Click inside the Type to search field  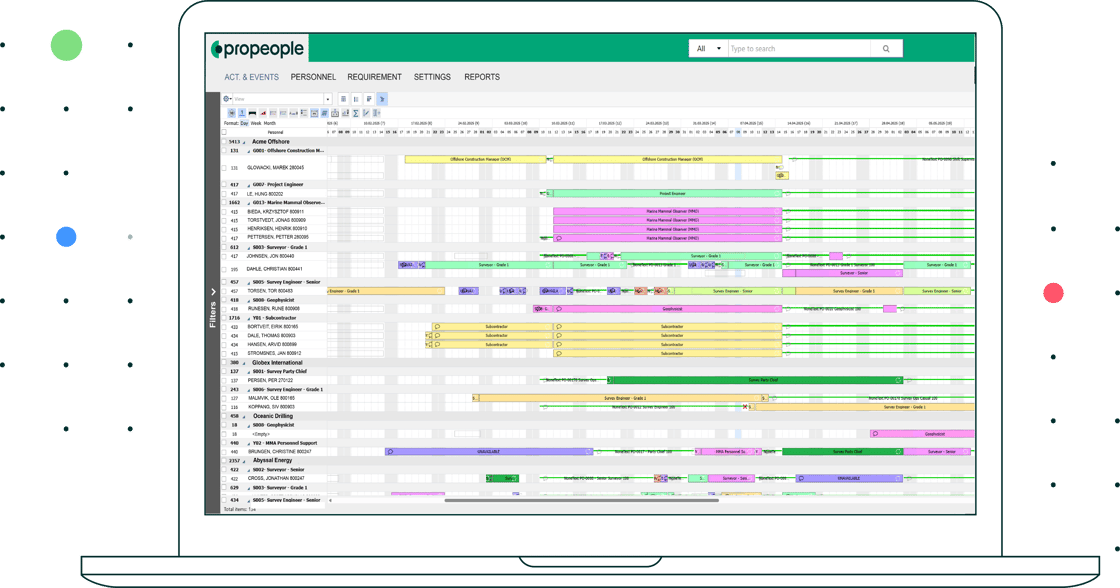click(x=795, y=48)
